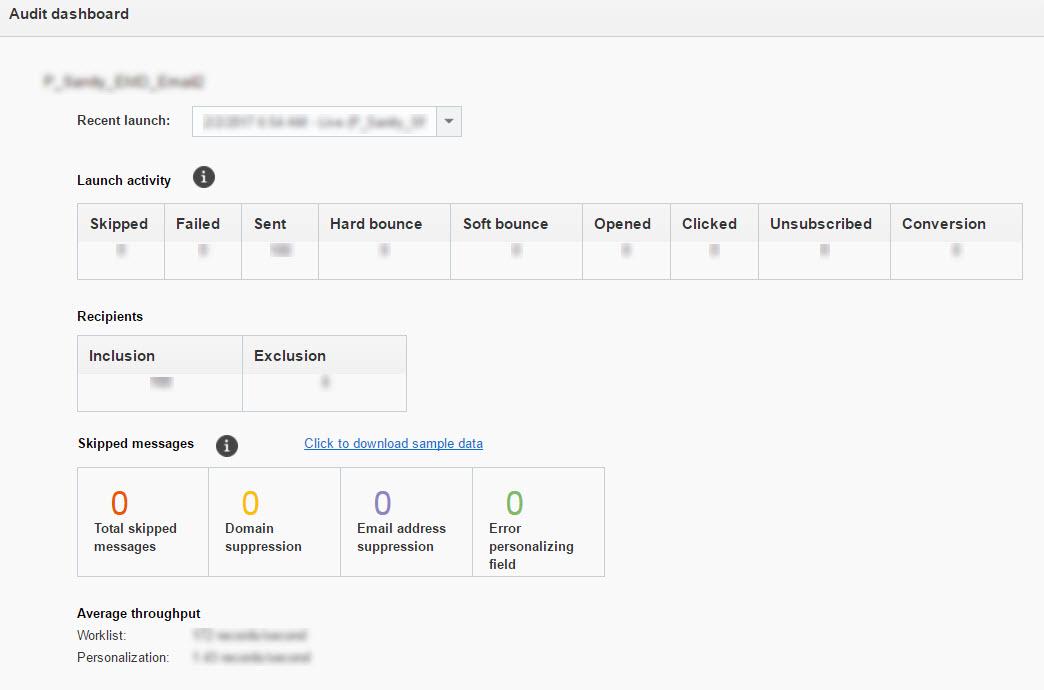Open the Recent launch dropdown arrow

tap(449, 122)
